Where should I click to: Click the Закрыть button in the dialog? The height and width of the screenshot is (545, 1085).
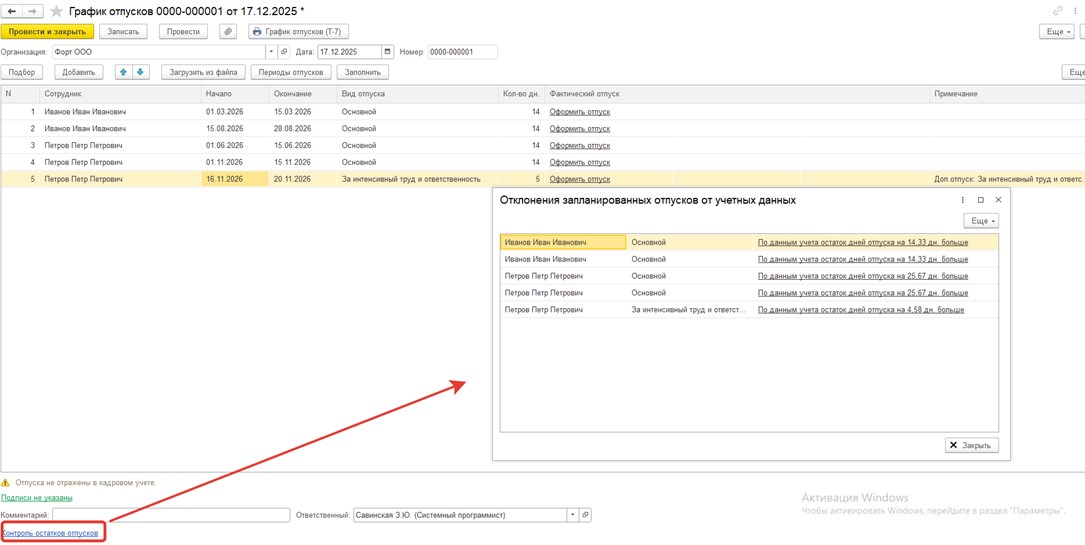(971, 445)
